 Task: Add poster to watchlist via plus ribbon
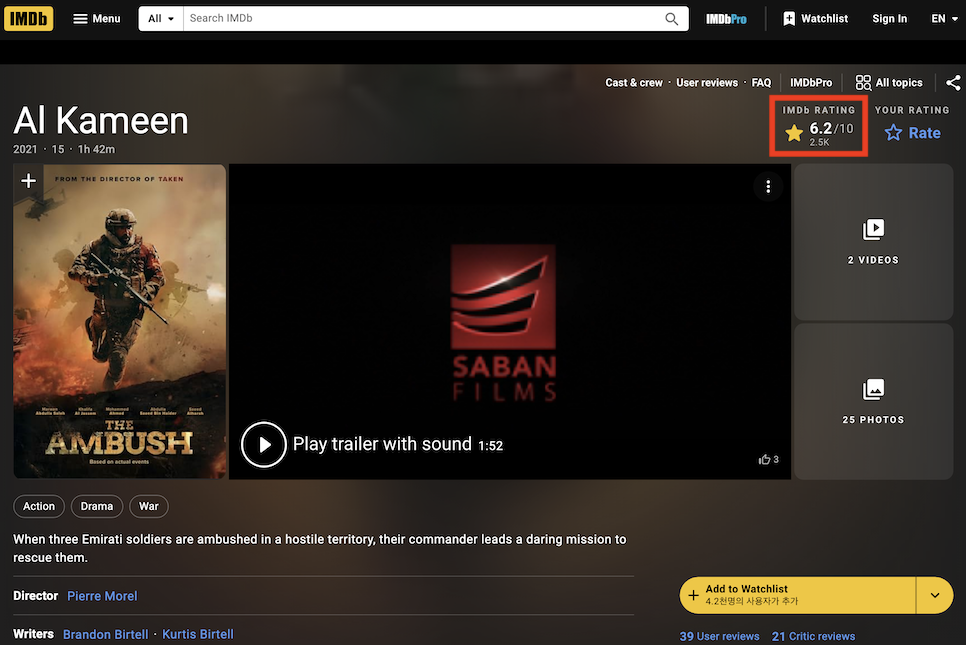pos(28,181)
